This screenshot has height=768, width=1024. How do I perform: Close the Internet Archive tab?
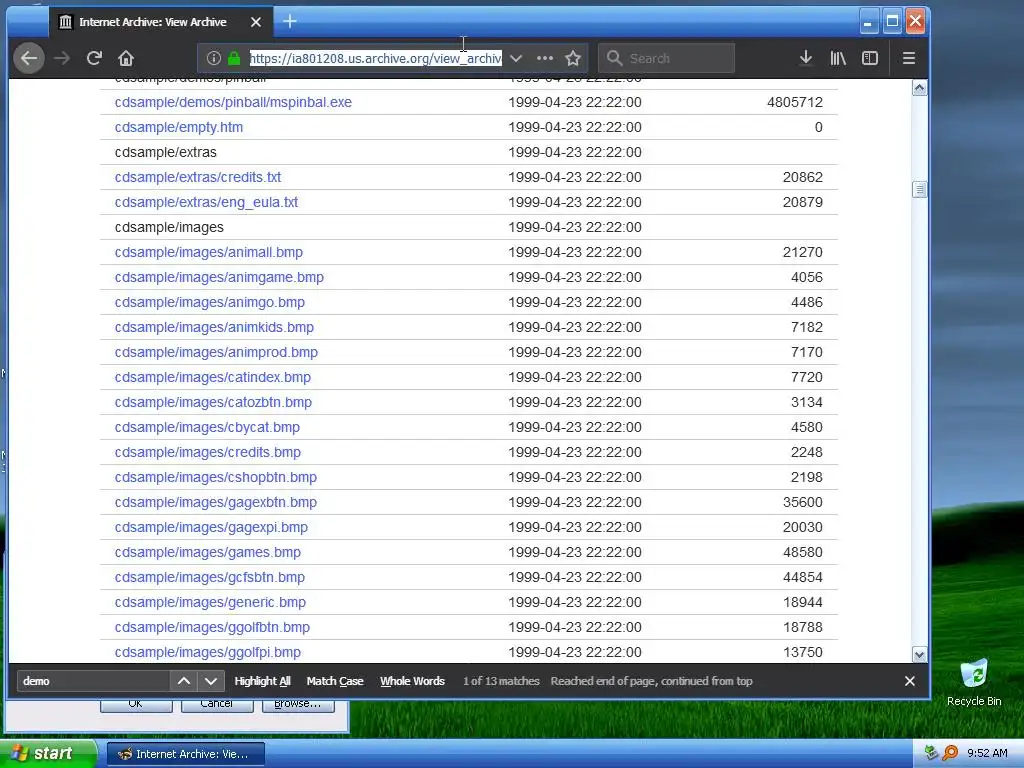coord(256,22)
